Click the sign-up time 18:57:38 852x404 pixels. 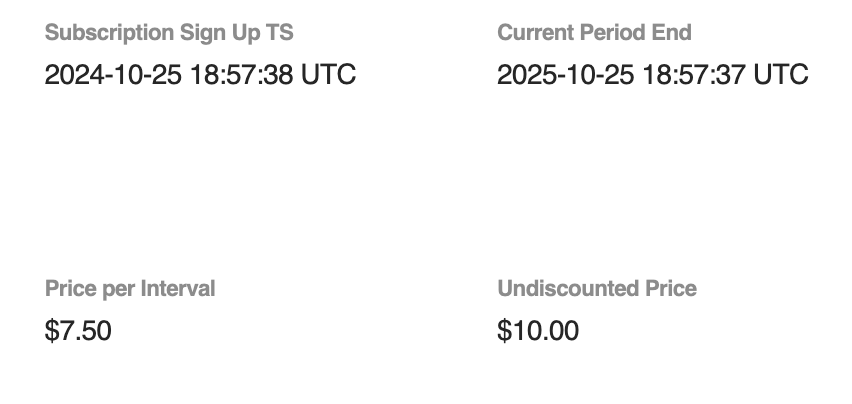tap(241, 75)
